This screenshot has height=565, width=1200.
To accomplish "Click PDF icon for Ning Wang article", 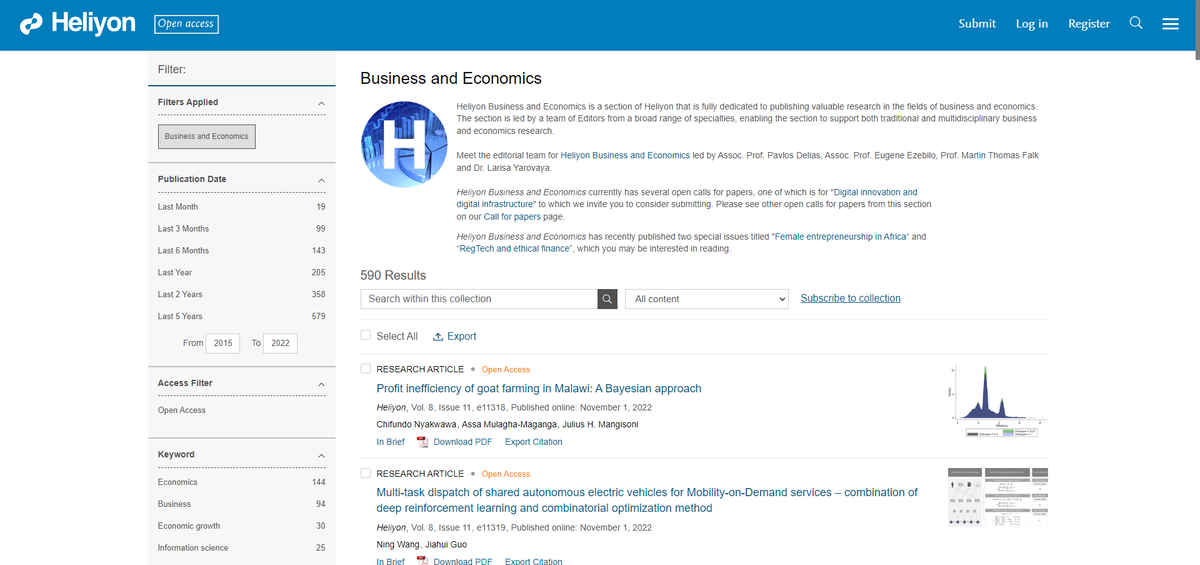I will coord(422,561).
